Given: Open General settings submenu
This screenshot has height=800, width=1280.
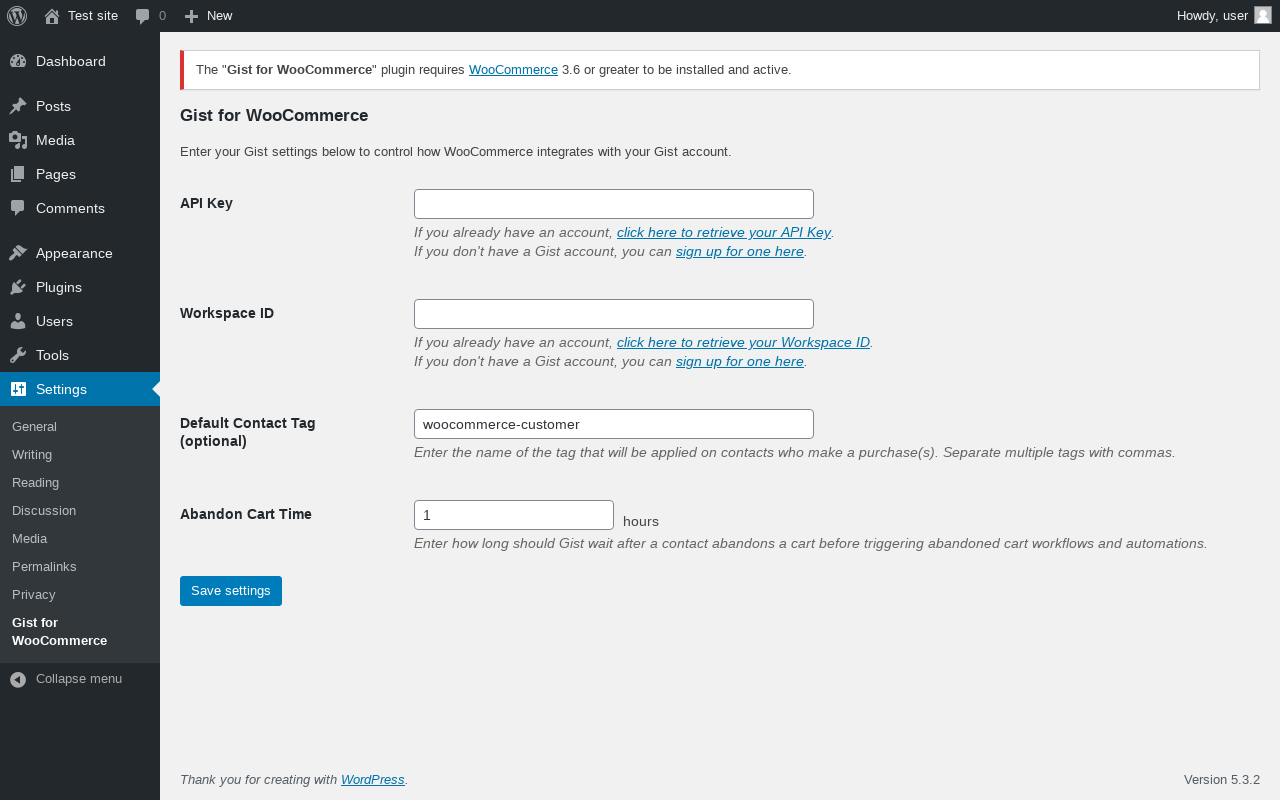Looking at the screenshot, I should tap(34, 426).
